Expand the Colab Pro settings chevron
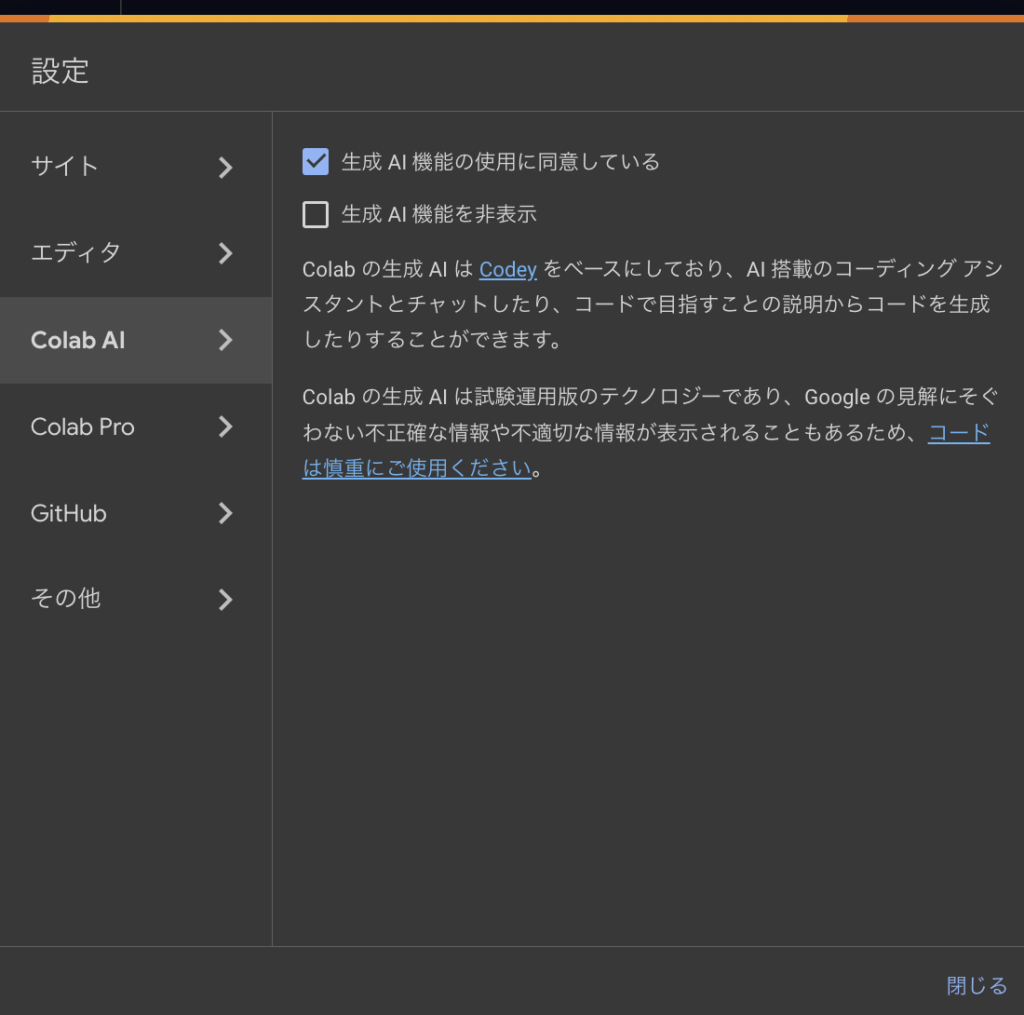The image size is (1024, 1015). coord(225,427)
